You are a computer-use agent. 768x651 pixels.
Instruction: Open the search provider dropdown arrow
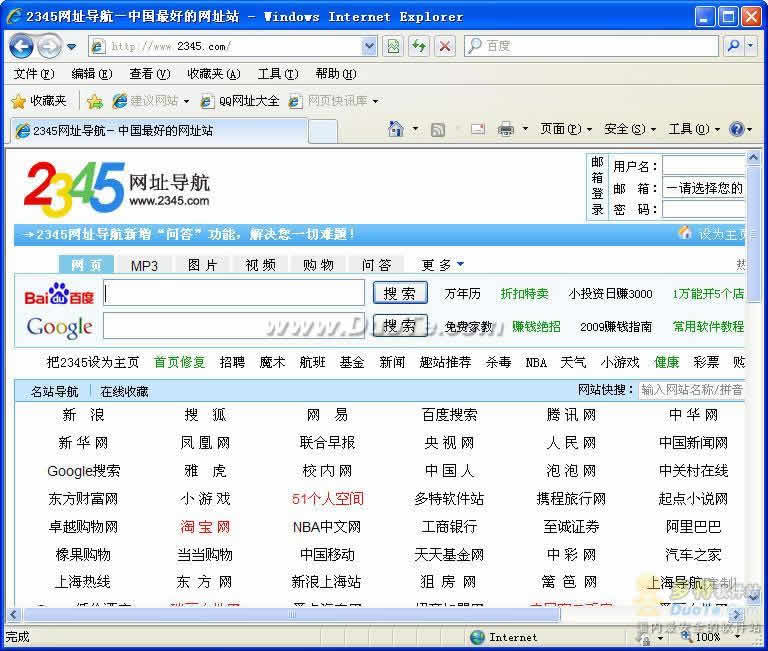click(x=751, y=46)
